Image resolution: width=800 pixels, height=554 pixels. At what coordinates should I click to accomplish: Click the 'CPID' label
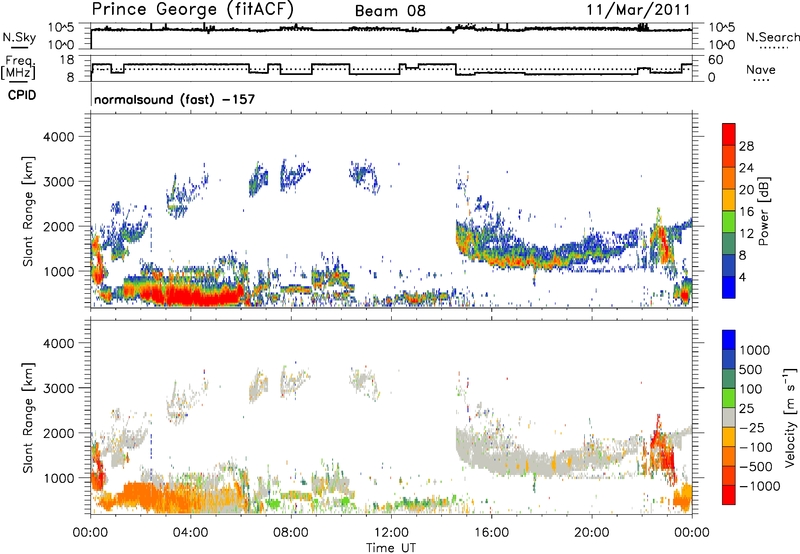[x=22, y=95]
